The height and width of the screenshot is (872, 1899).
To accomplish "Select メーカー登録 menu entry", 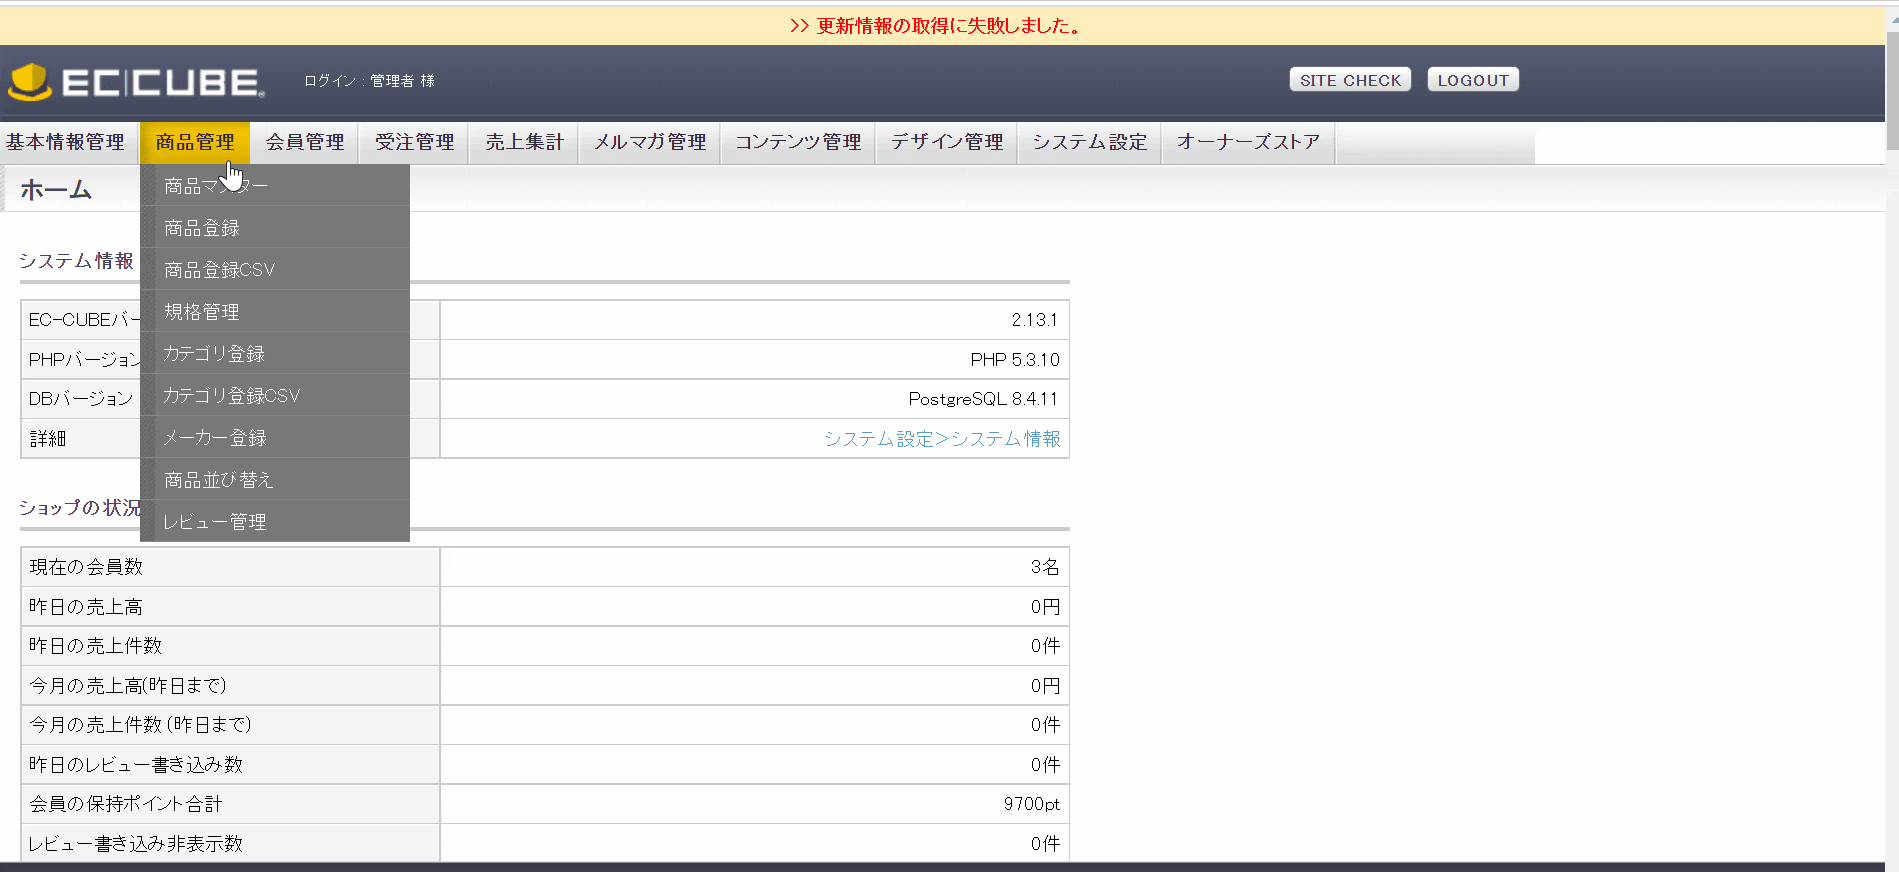I will (x=215, y=438).
